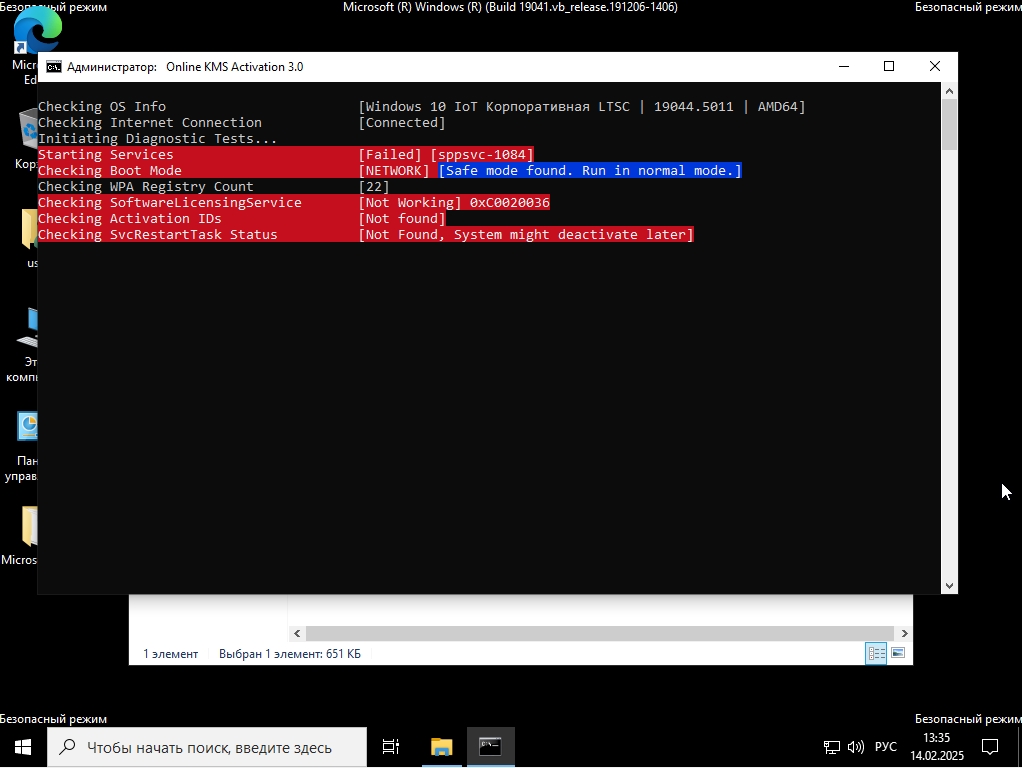This screenshot has width=1022, height=768.
Task: Click the '[Failed] [sppsvc-1084]' result text
Action: click(x=446, y=155)
